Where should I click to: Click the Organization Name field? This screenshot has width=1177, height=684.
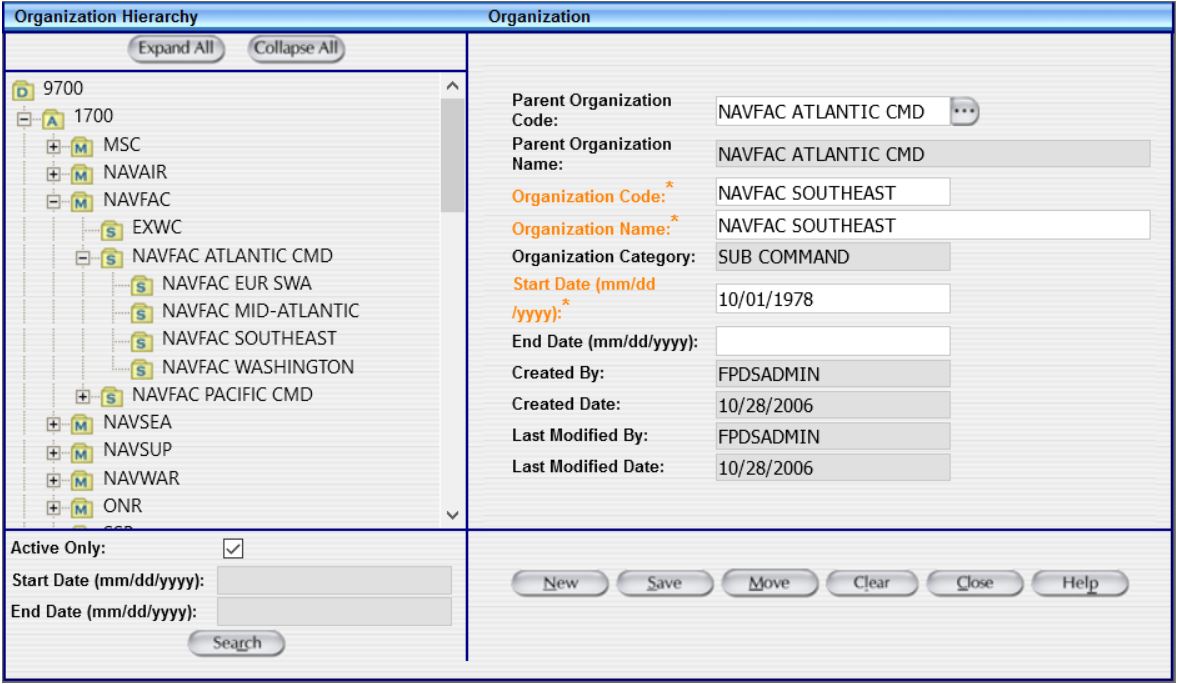pos(932,225)
